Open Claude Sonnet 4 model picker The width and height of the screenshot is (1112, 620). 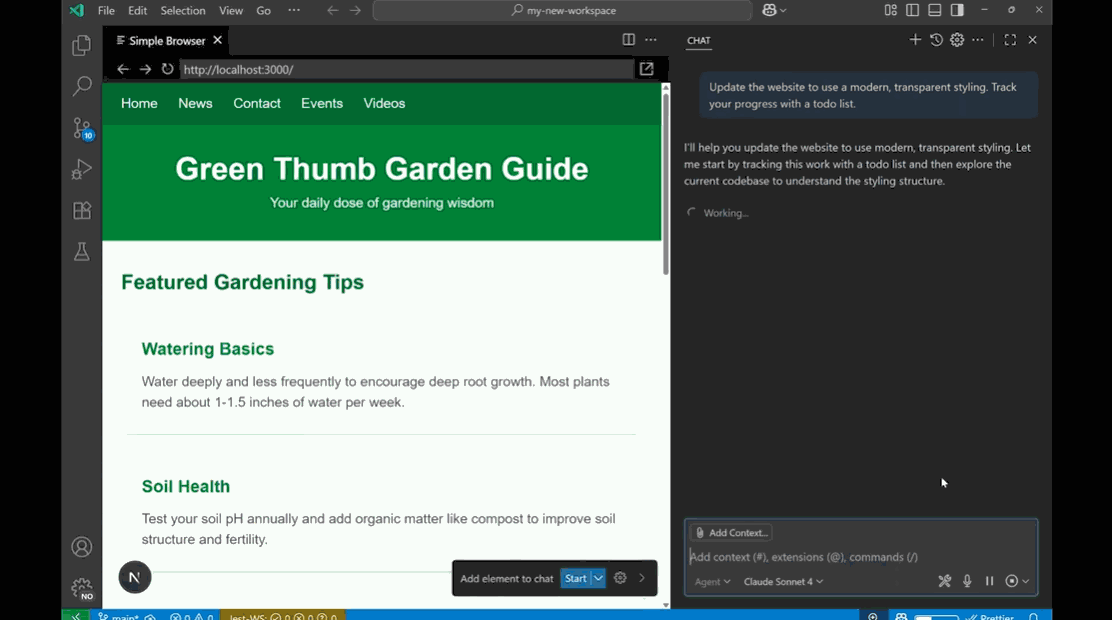pyautogui.click(x=783, y=582)
